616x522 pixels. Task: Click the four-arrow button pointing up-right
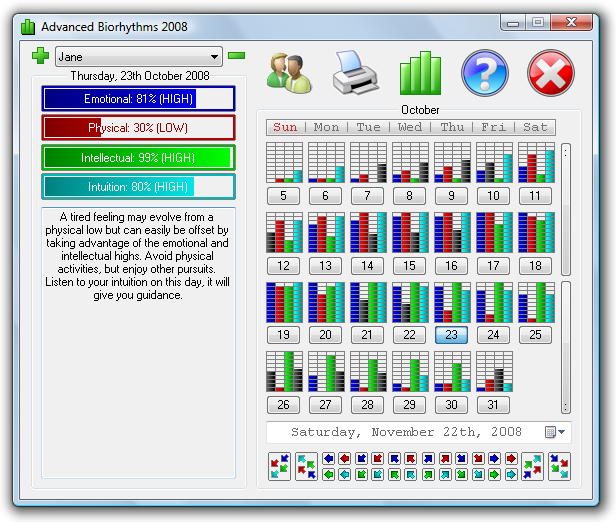533,466
